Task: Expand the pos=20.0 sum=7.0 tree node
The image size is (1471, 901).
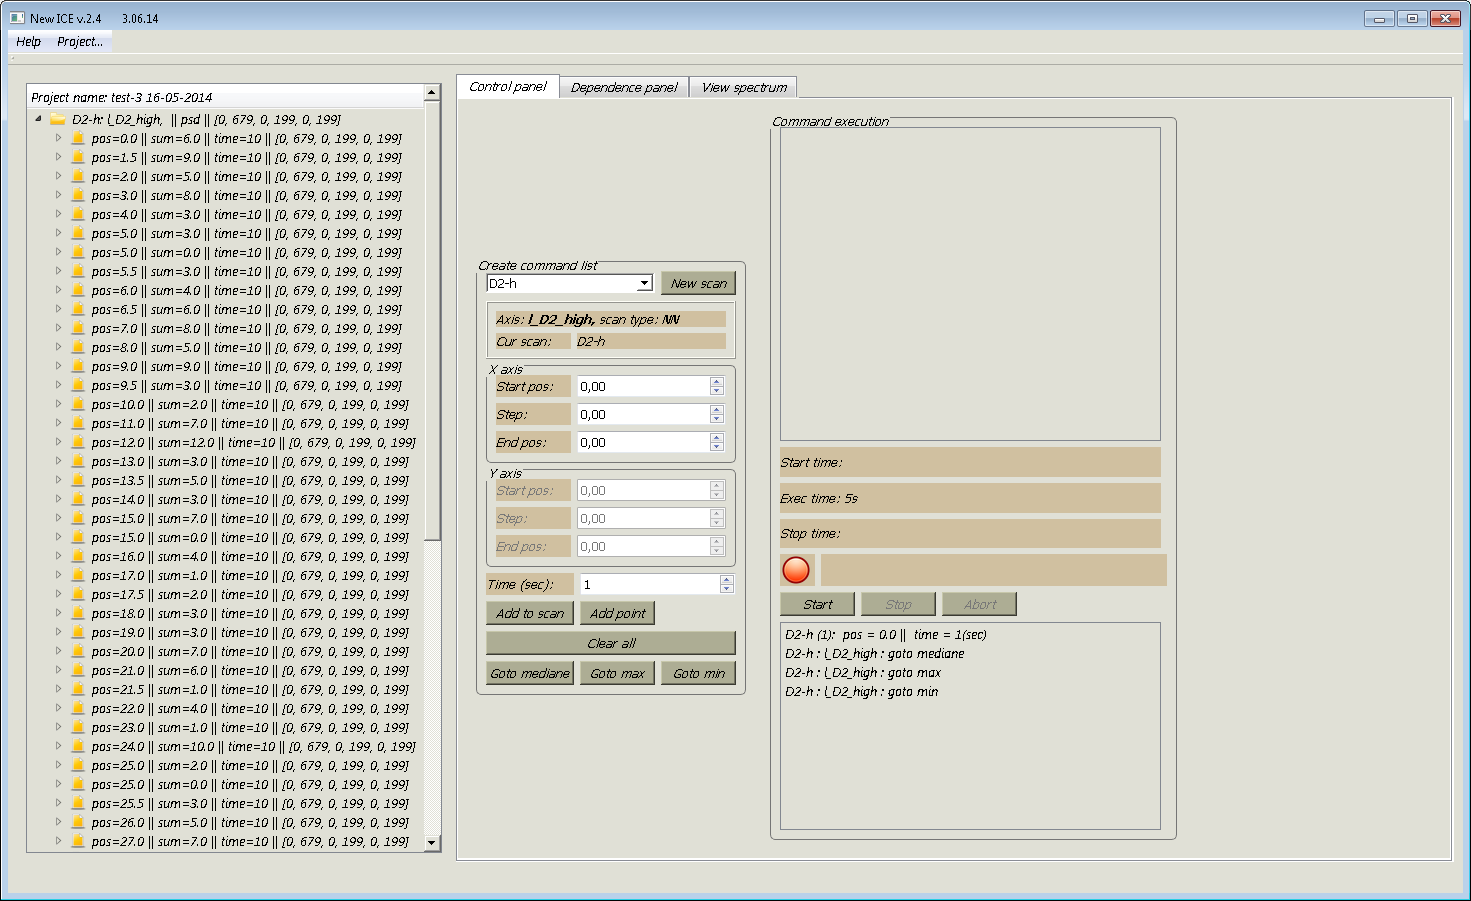Action: click(58, 651)
